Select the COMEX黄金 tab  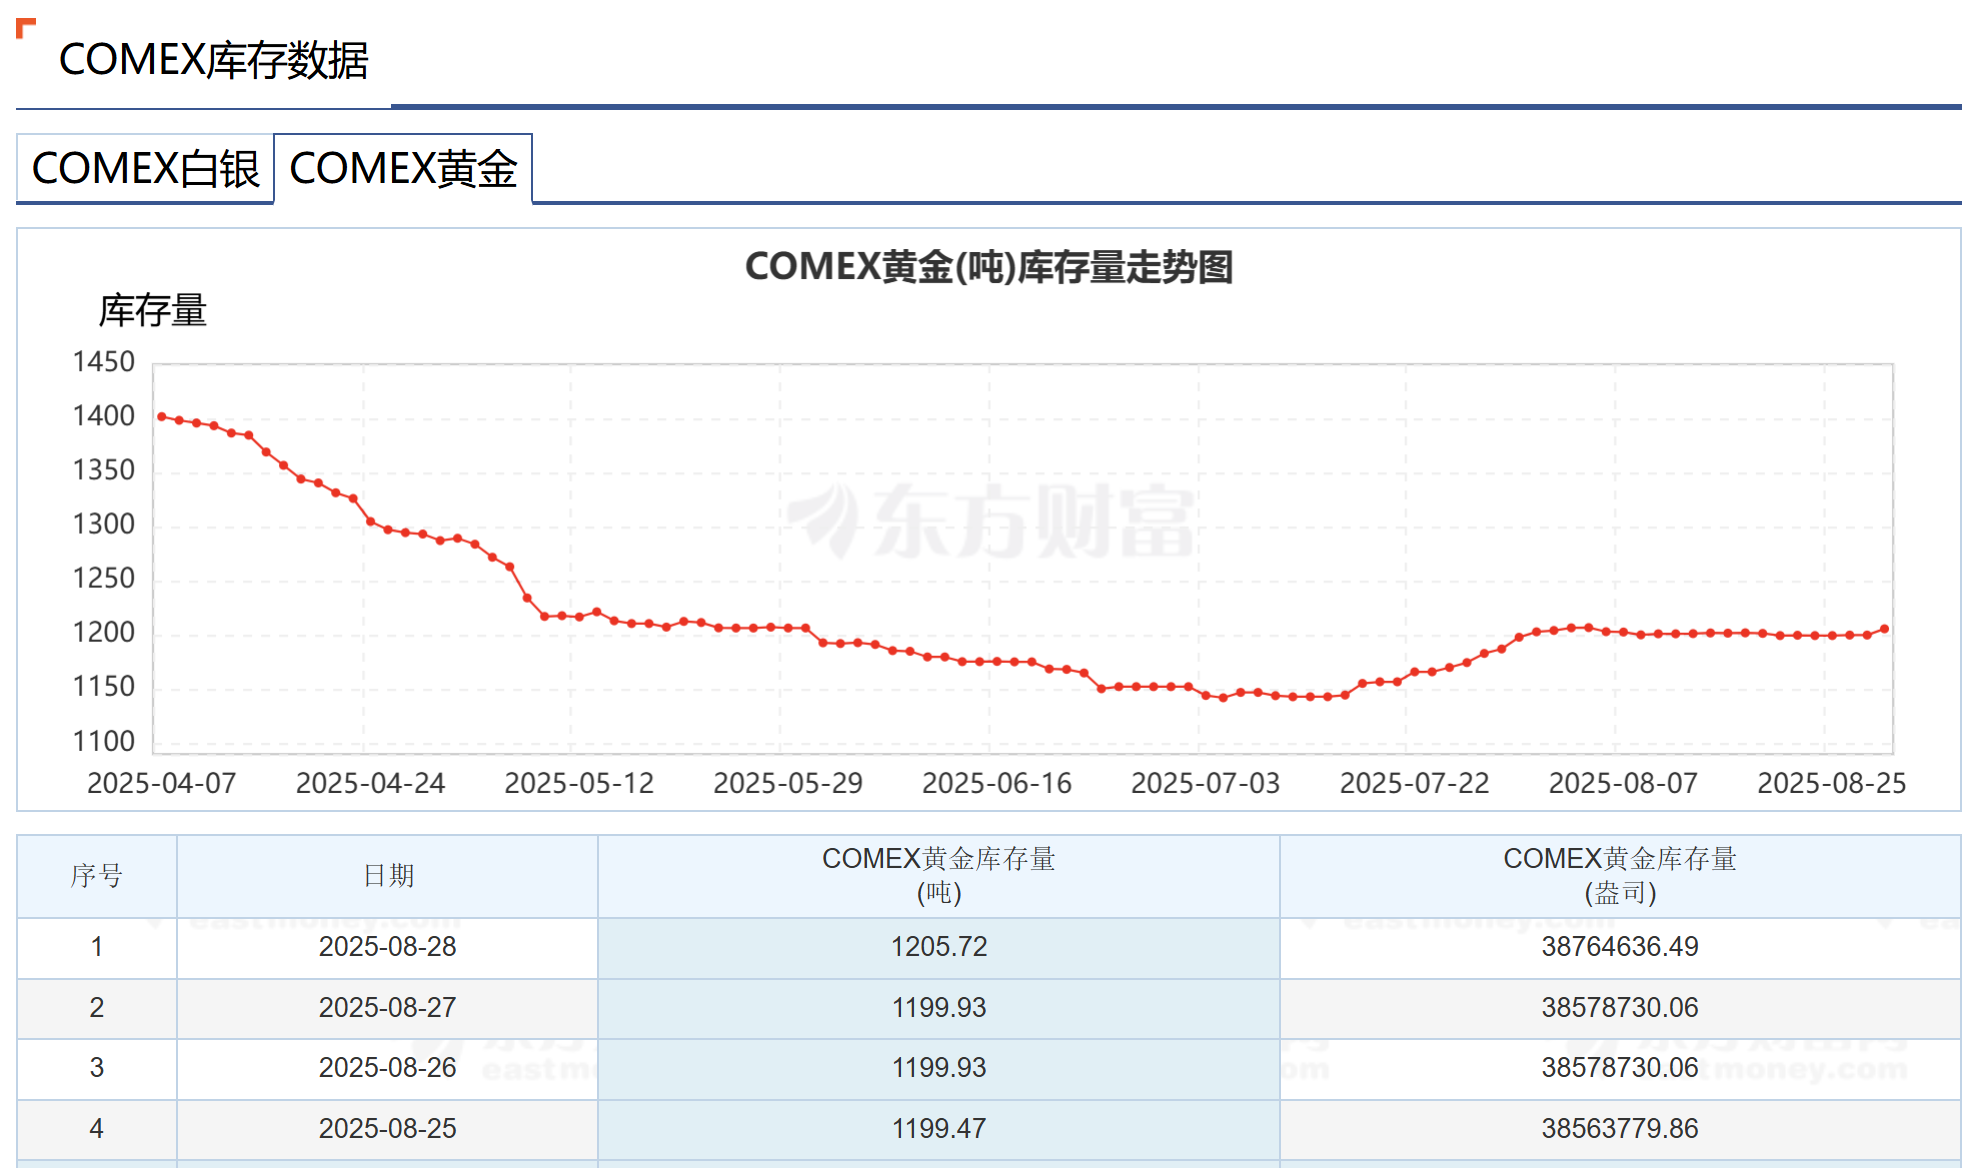[x=403, y=169]
